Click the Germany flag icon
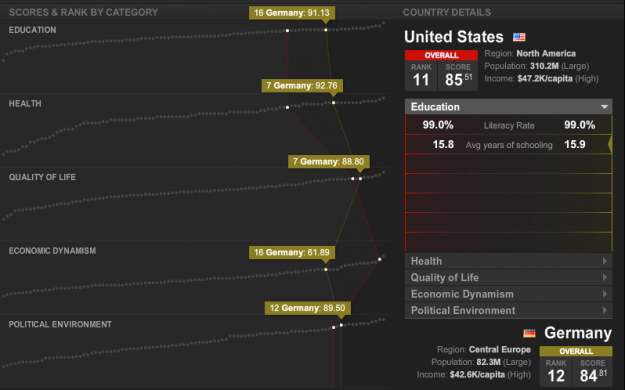The width and height of the screenshot is (625, 390). pyautogui.click(x=529, y=333)
